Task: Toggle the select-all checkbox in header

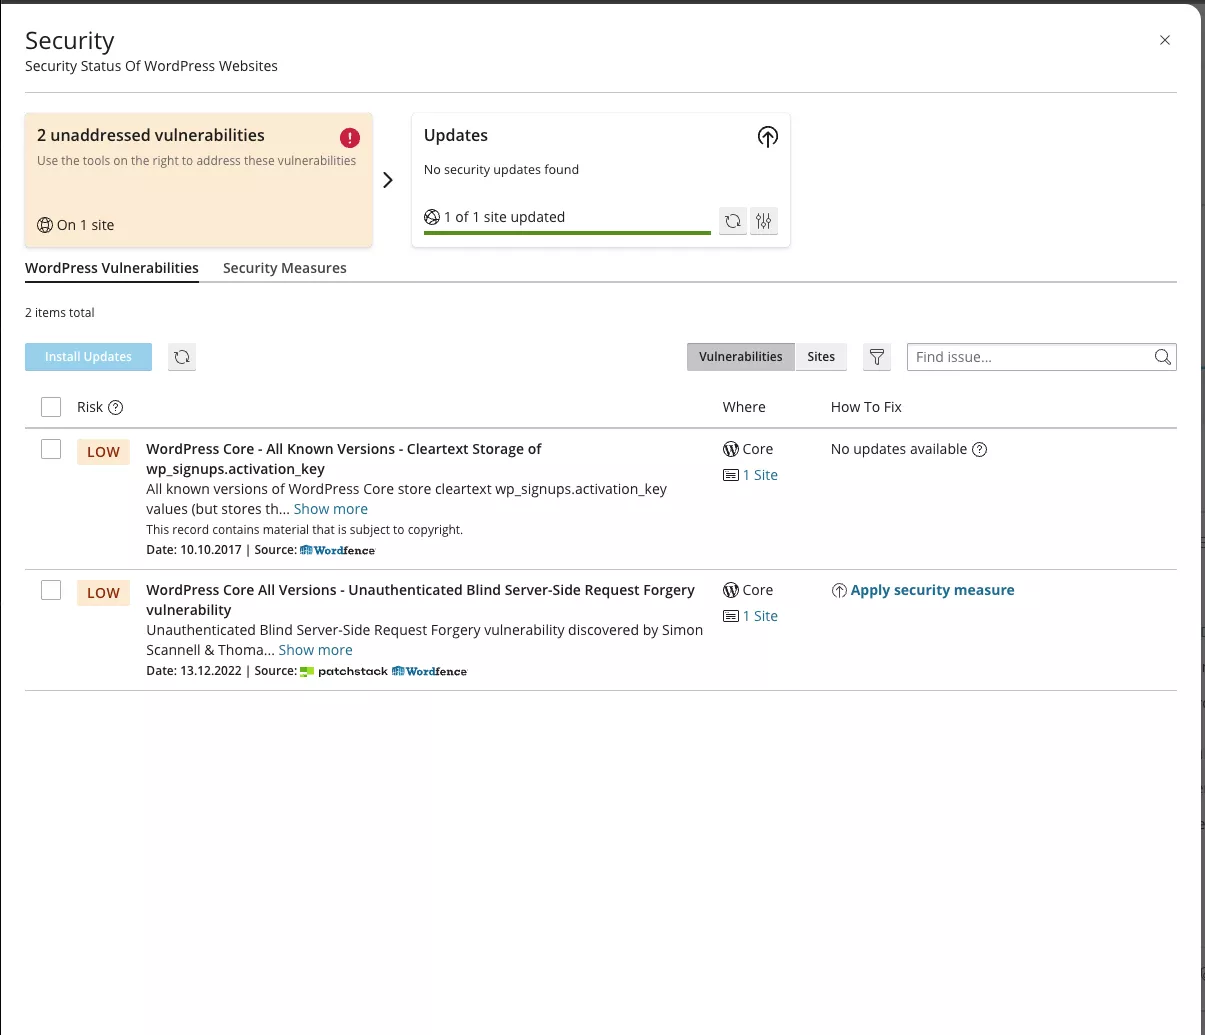Action: point(51,407)
